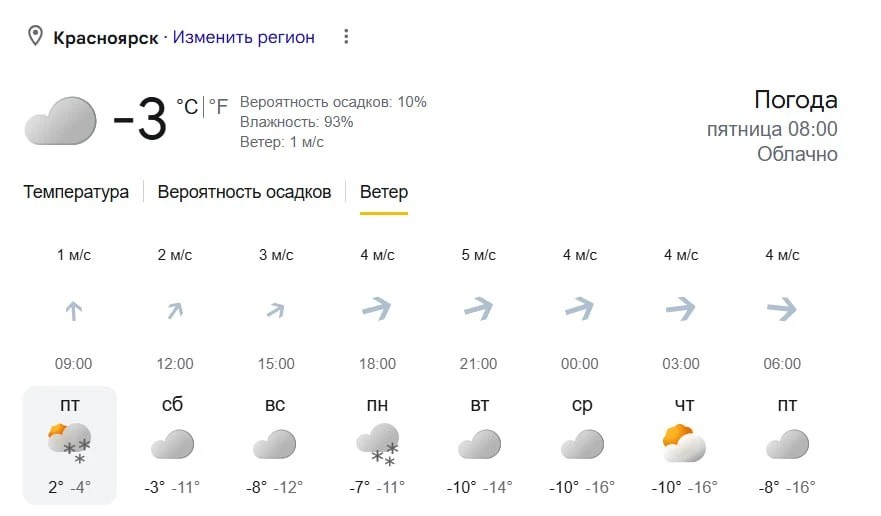This screenshot has width=881, height=516.
Task: Click the large cloudy current weather icon
Action: click(61, 120)
